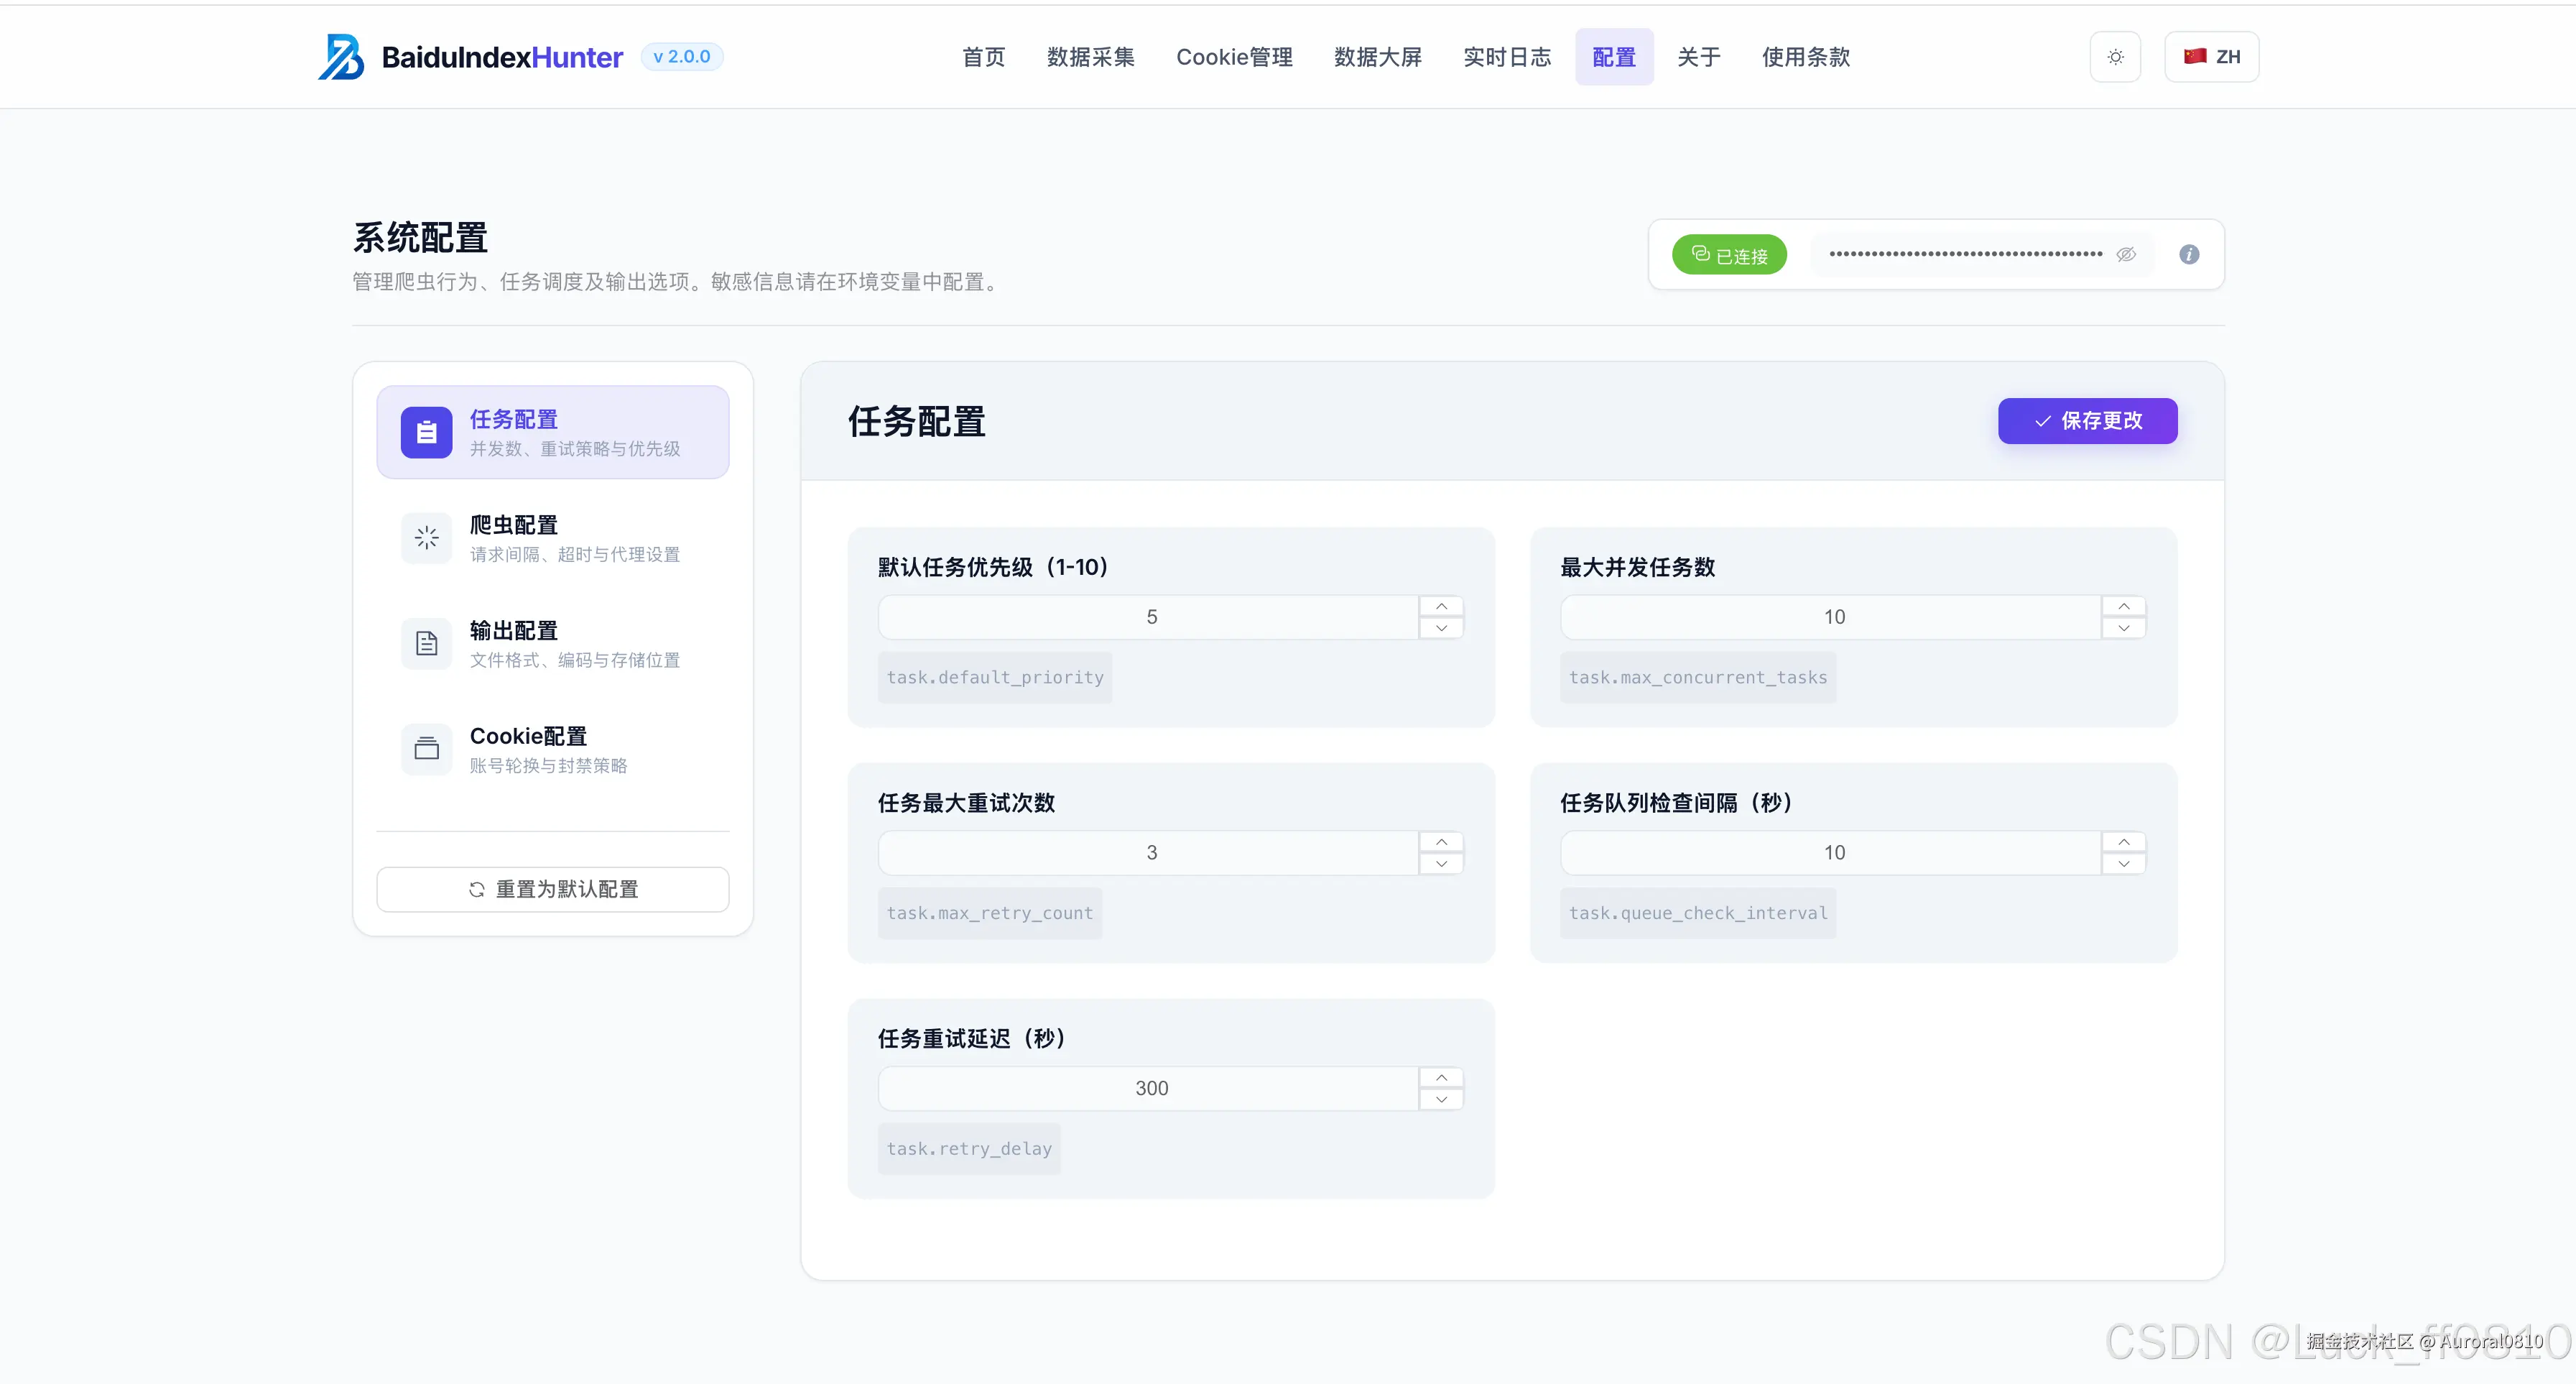Click the v2.0.0 version badge
The image size is (2576, 1384).
(x=681, y=56)
